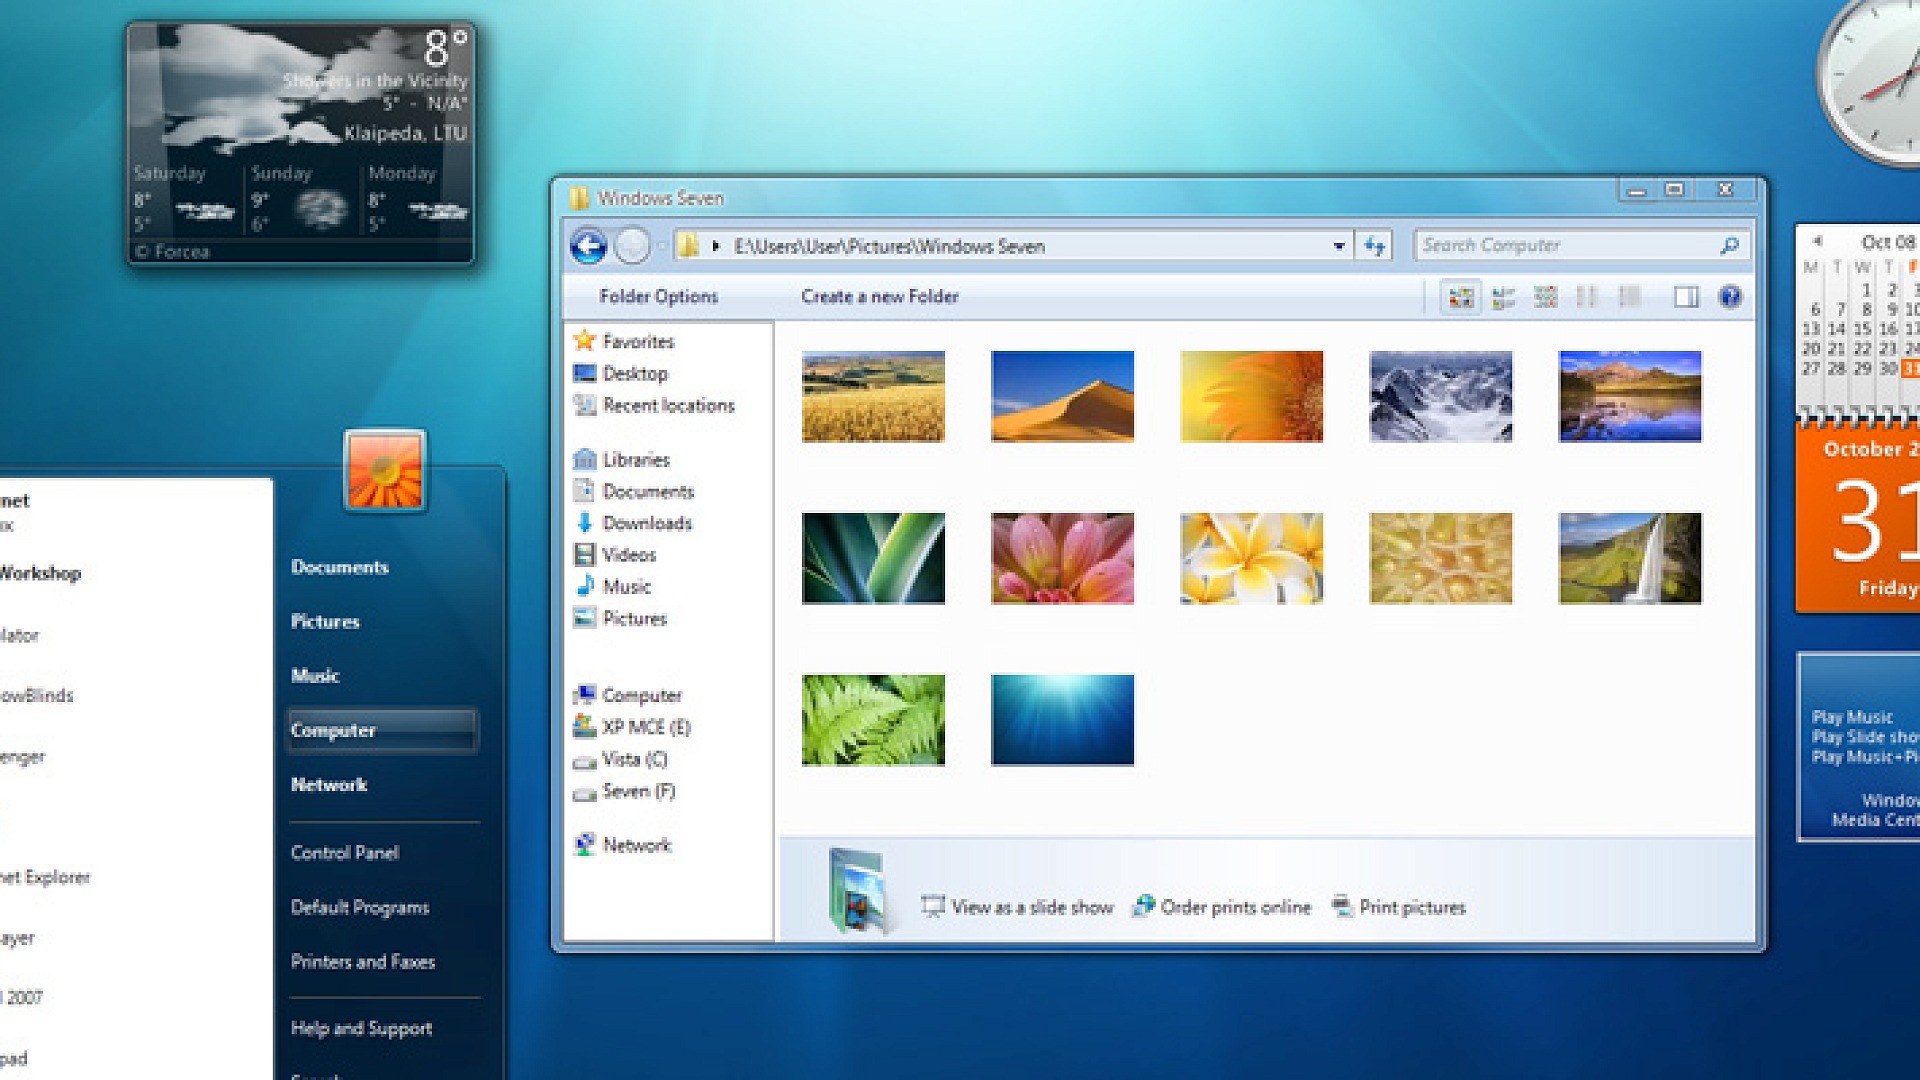
Task: Click the Favorites star icon in sidebar
Action: (585, 341)
